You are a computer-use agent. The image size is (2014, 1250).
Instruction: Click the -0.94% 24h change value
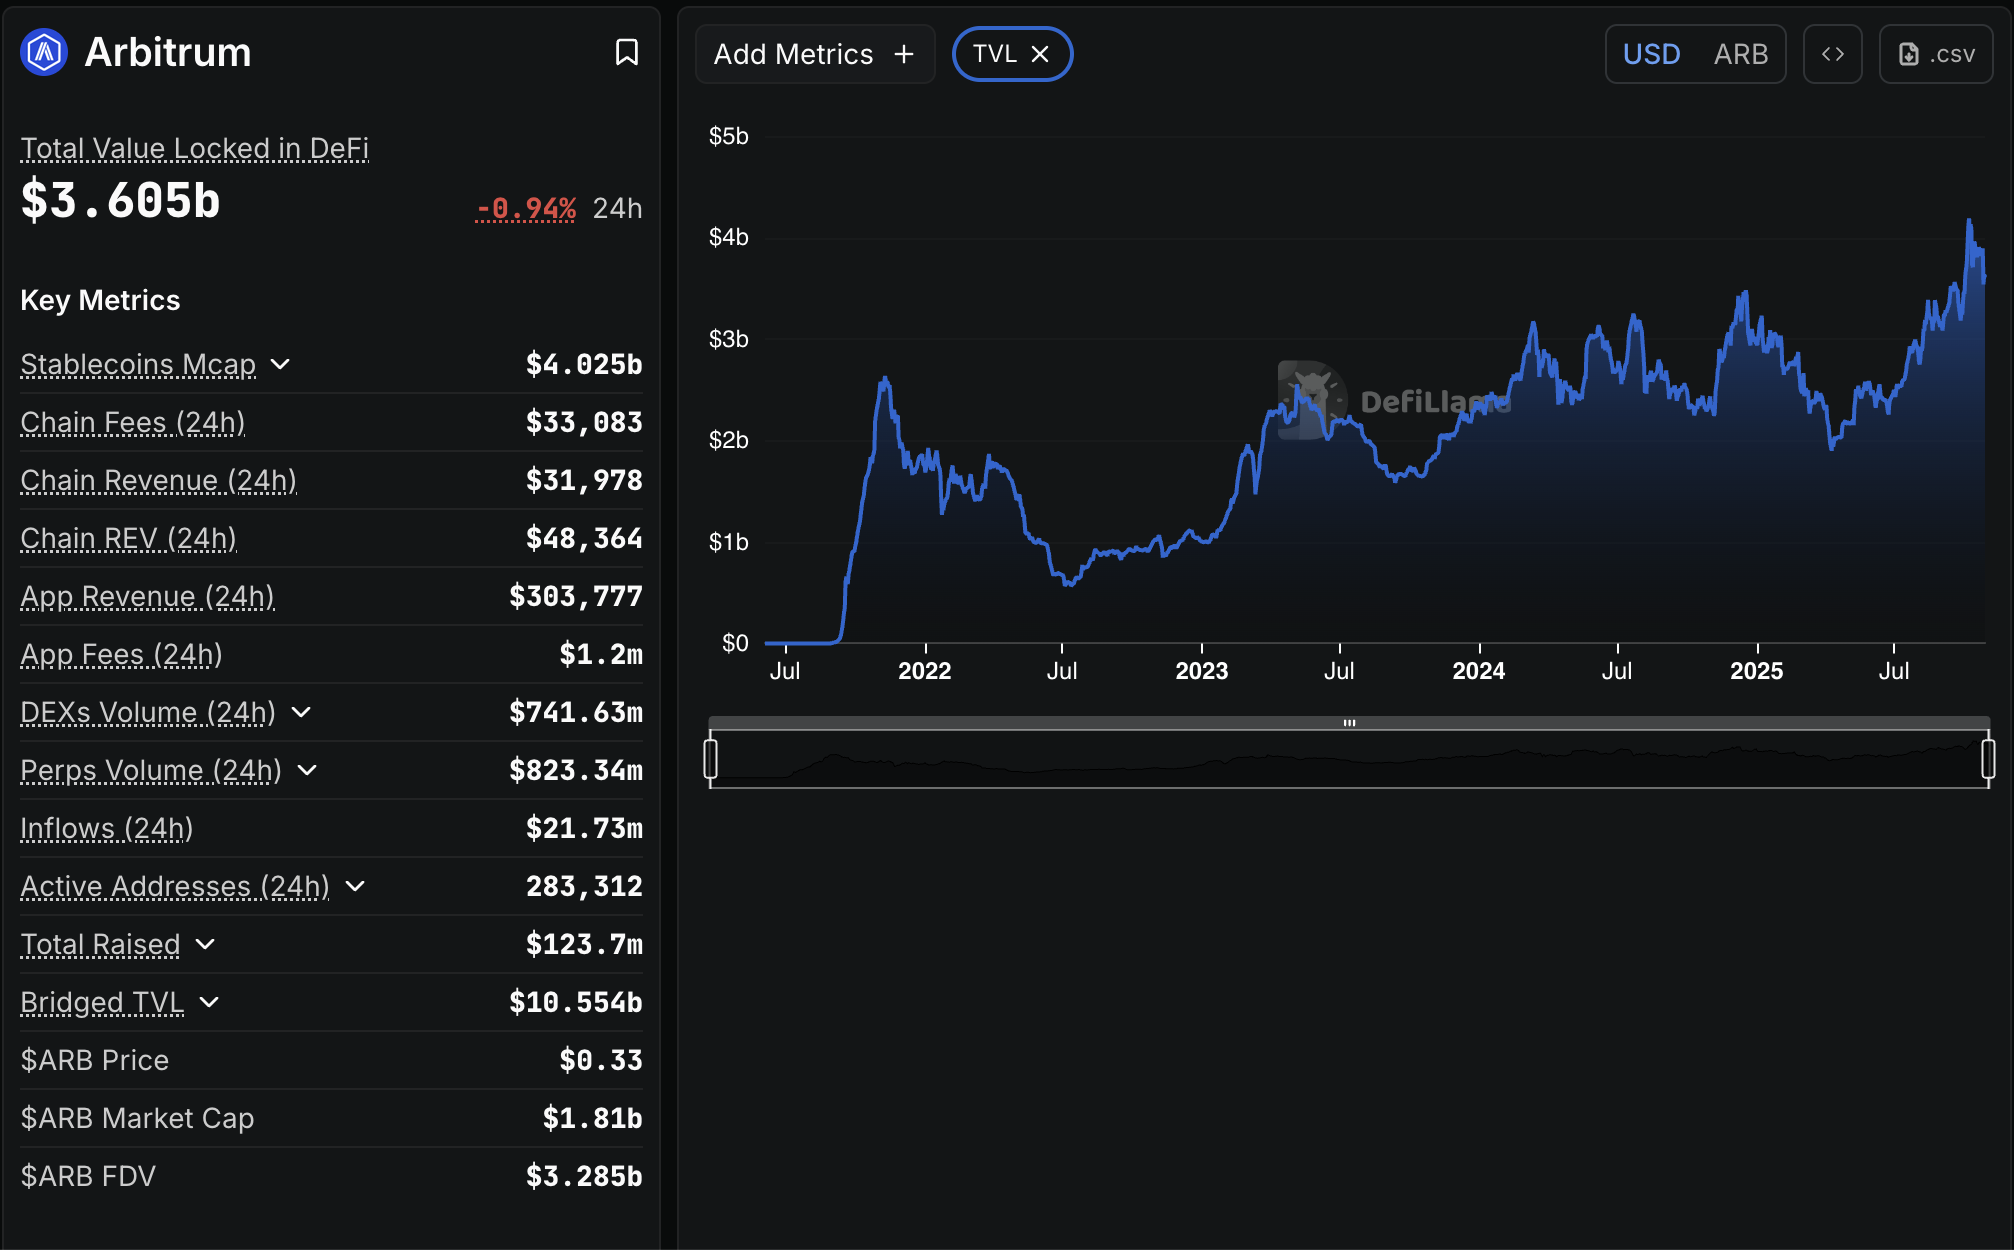[x=526, y=208]
